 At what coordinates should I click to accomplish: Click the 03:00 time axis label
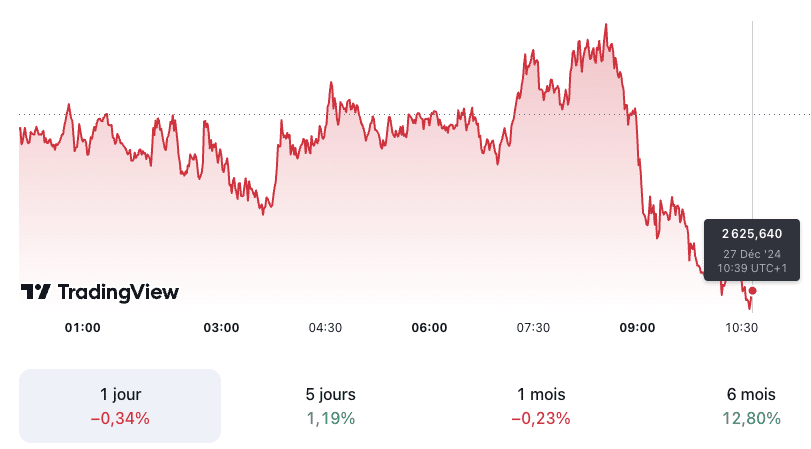221,327
